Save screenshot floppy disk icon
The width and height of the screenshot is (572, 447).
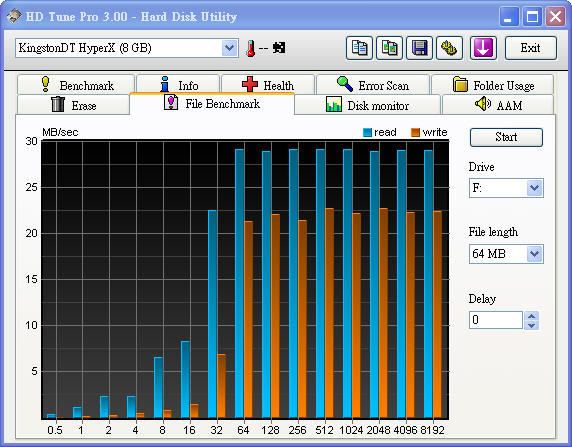click(x=420, y=48)
